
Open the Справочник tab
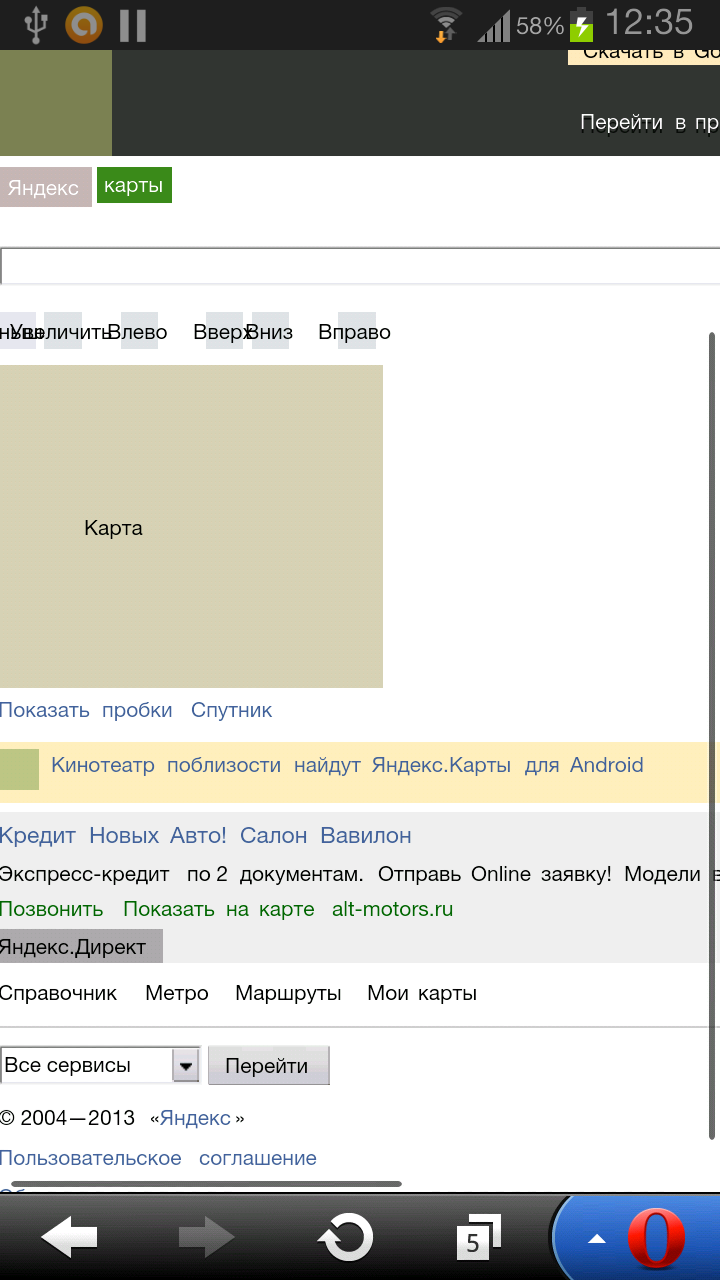59,994
